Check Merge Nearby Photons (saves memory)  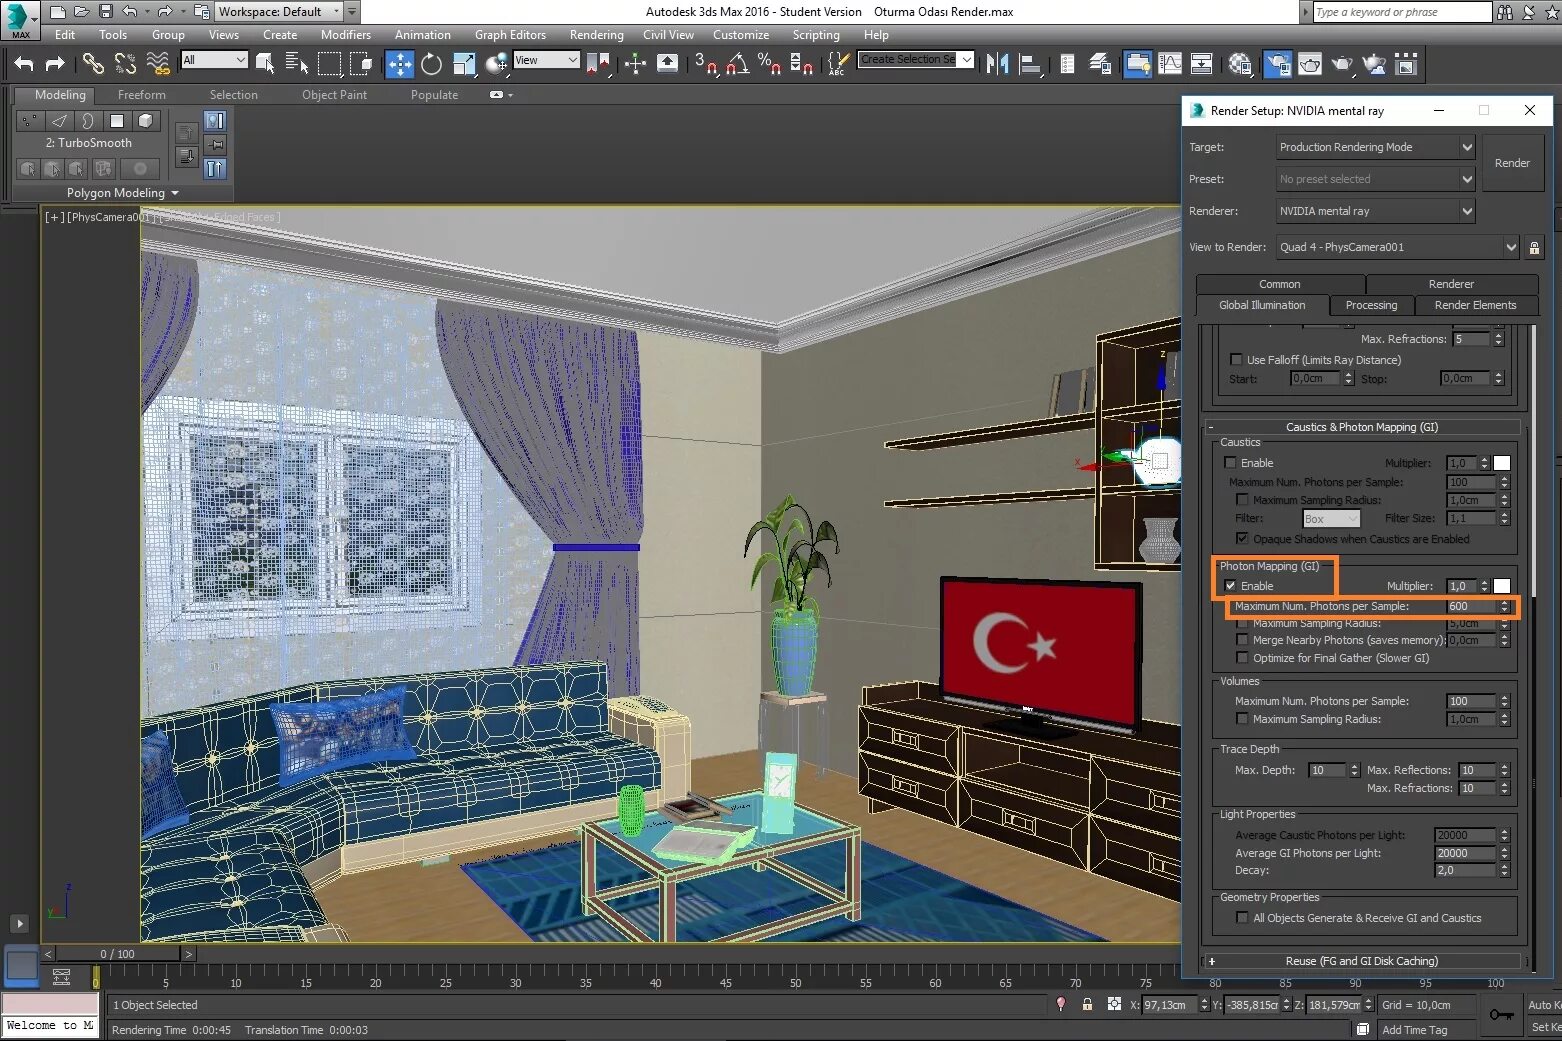point(1242,640)
